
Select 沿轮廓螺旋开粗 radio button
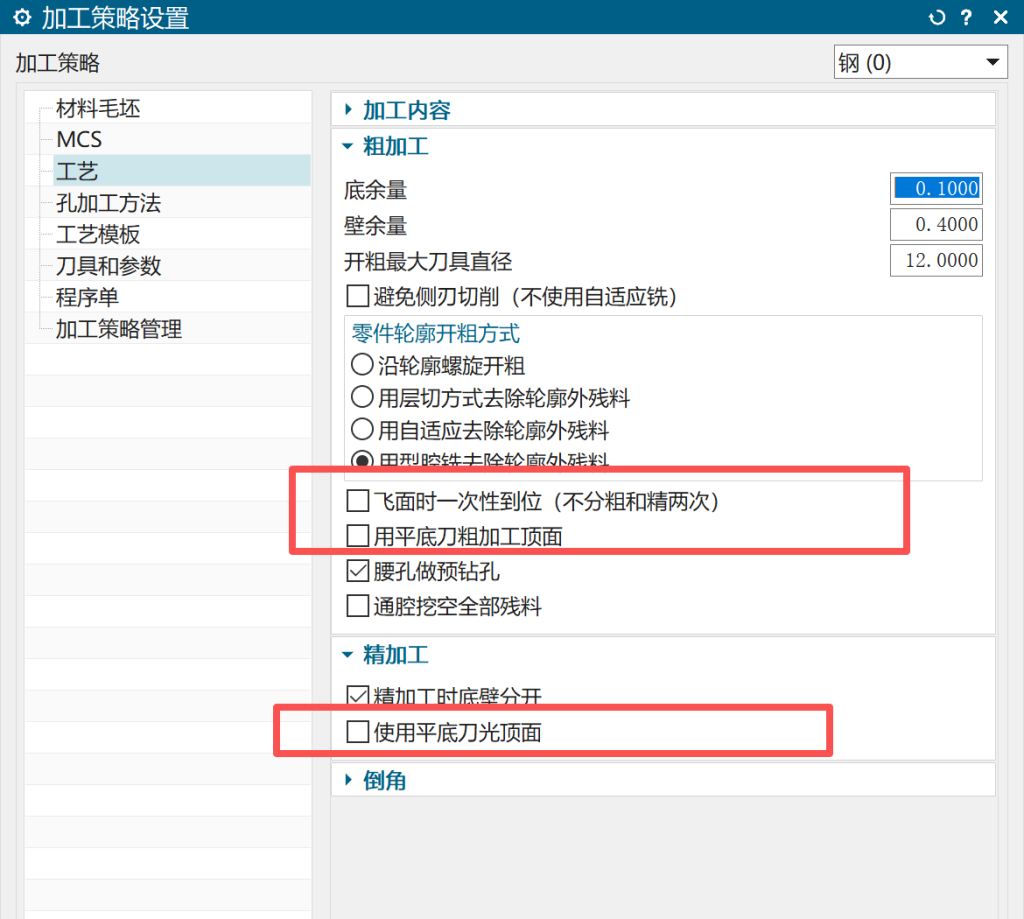point(362,366)
